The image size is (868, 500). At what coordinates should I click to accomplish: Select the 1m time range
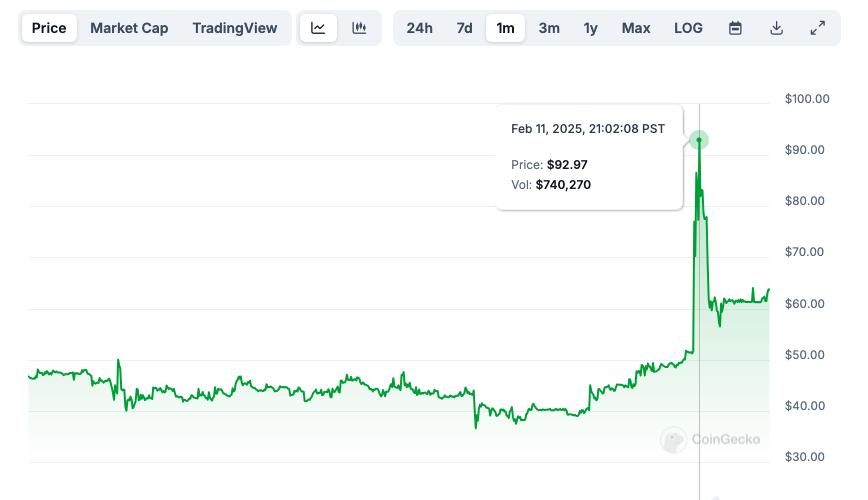tap(506, 28)
